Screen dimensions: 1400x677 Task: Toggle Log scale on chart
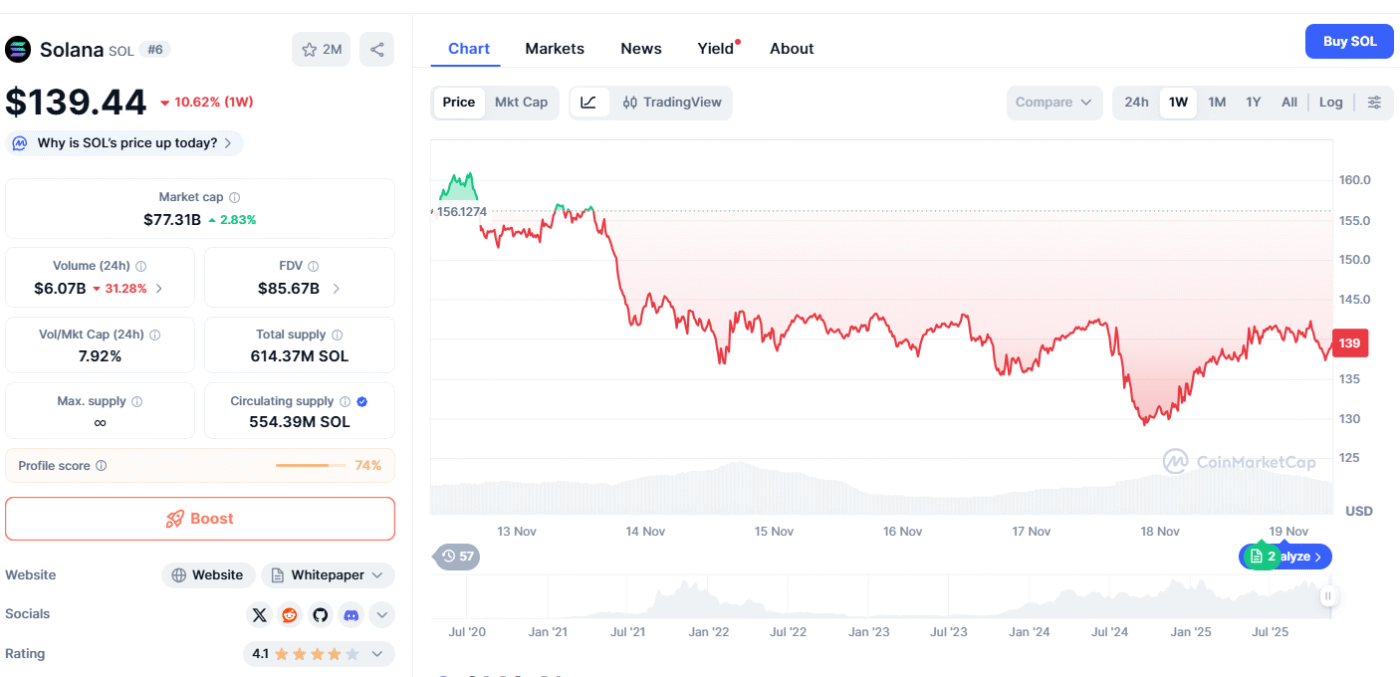[1330, 102]
